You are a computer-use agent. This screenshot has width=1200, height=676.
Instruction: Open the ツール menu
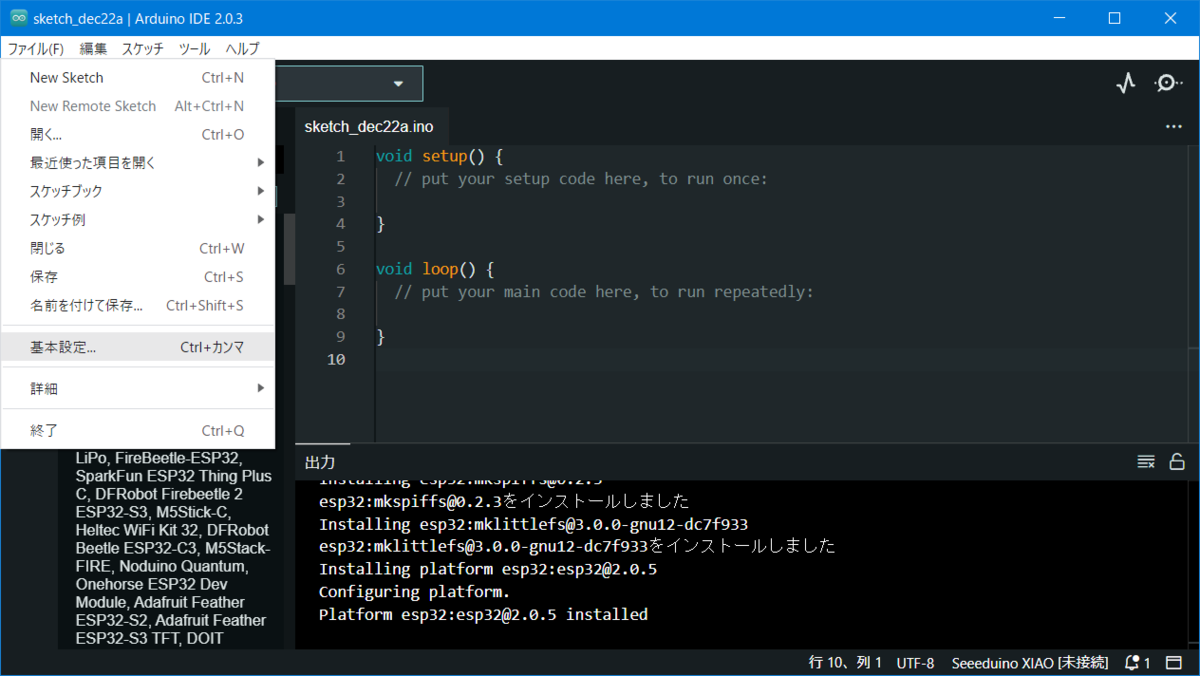[x=194, y=48]
